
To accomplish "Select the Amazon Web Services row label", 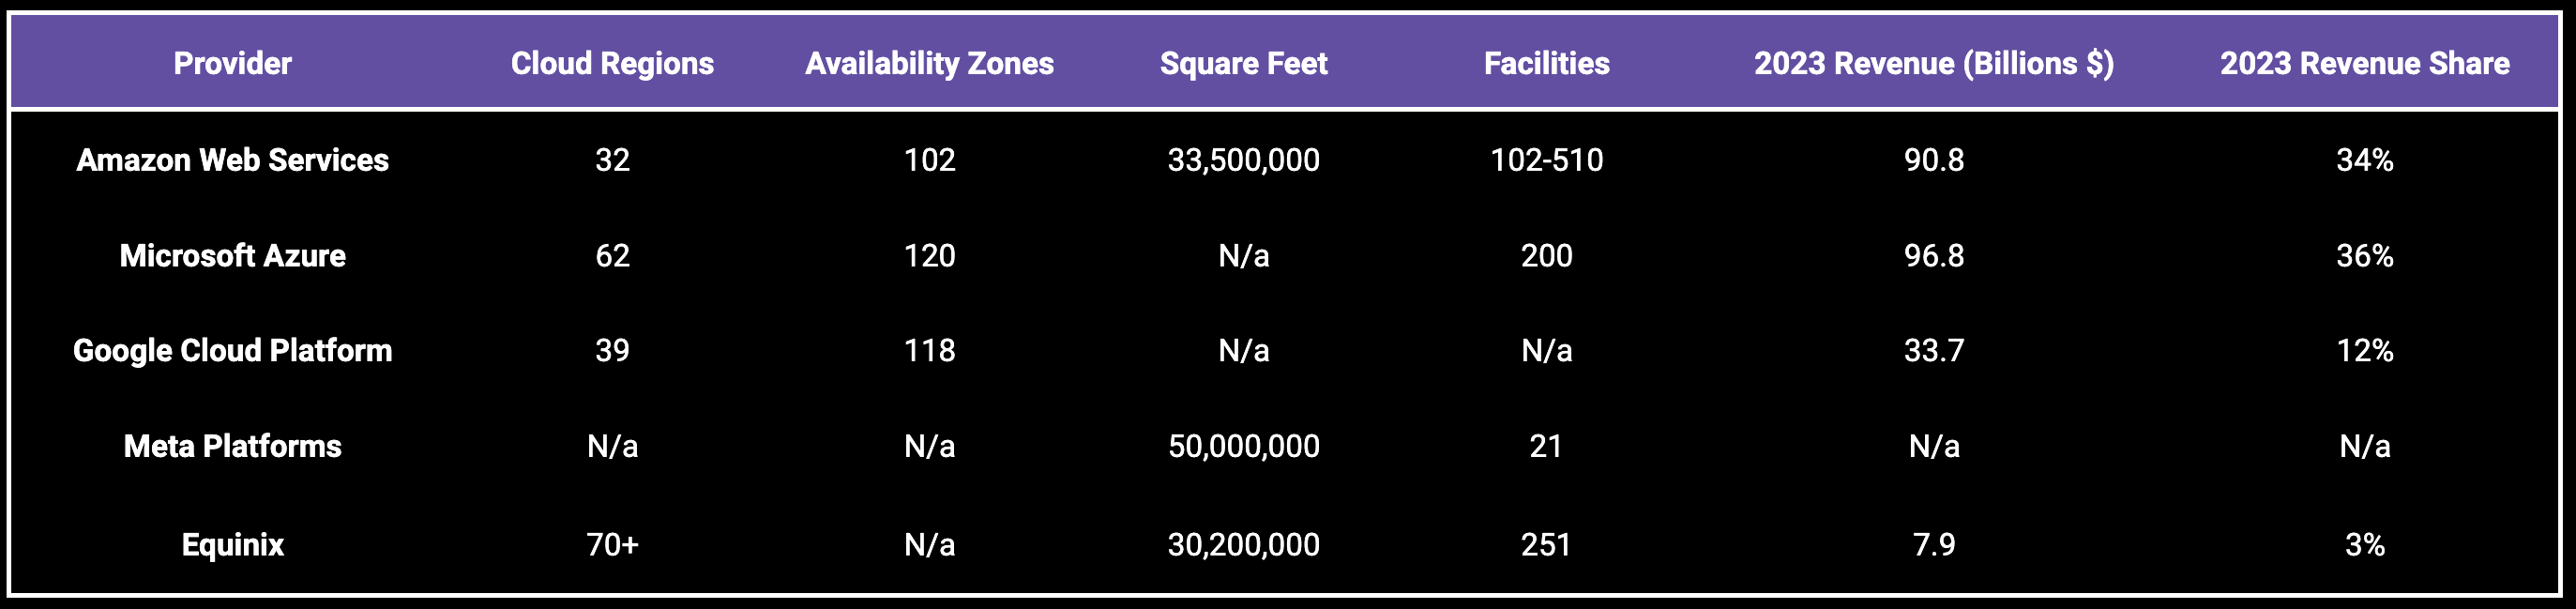I will pos(232,160).
